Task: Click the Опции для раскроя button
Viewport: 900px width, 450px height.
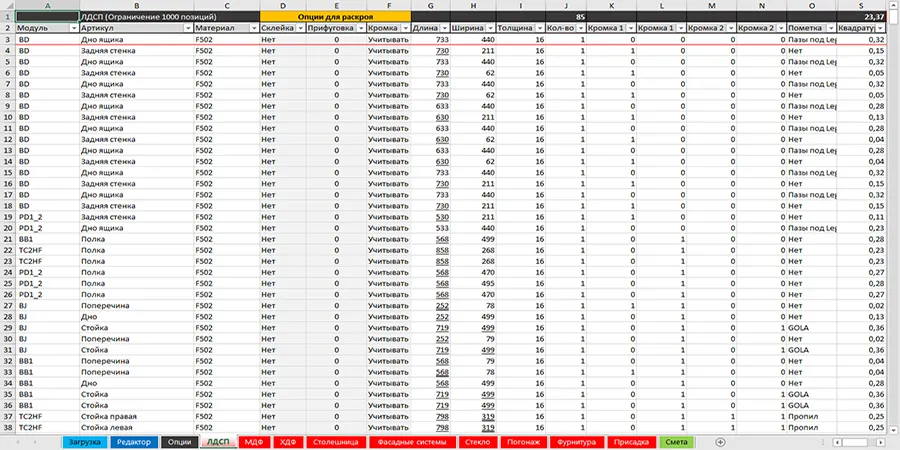Action: (x=335, y=17)
